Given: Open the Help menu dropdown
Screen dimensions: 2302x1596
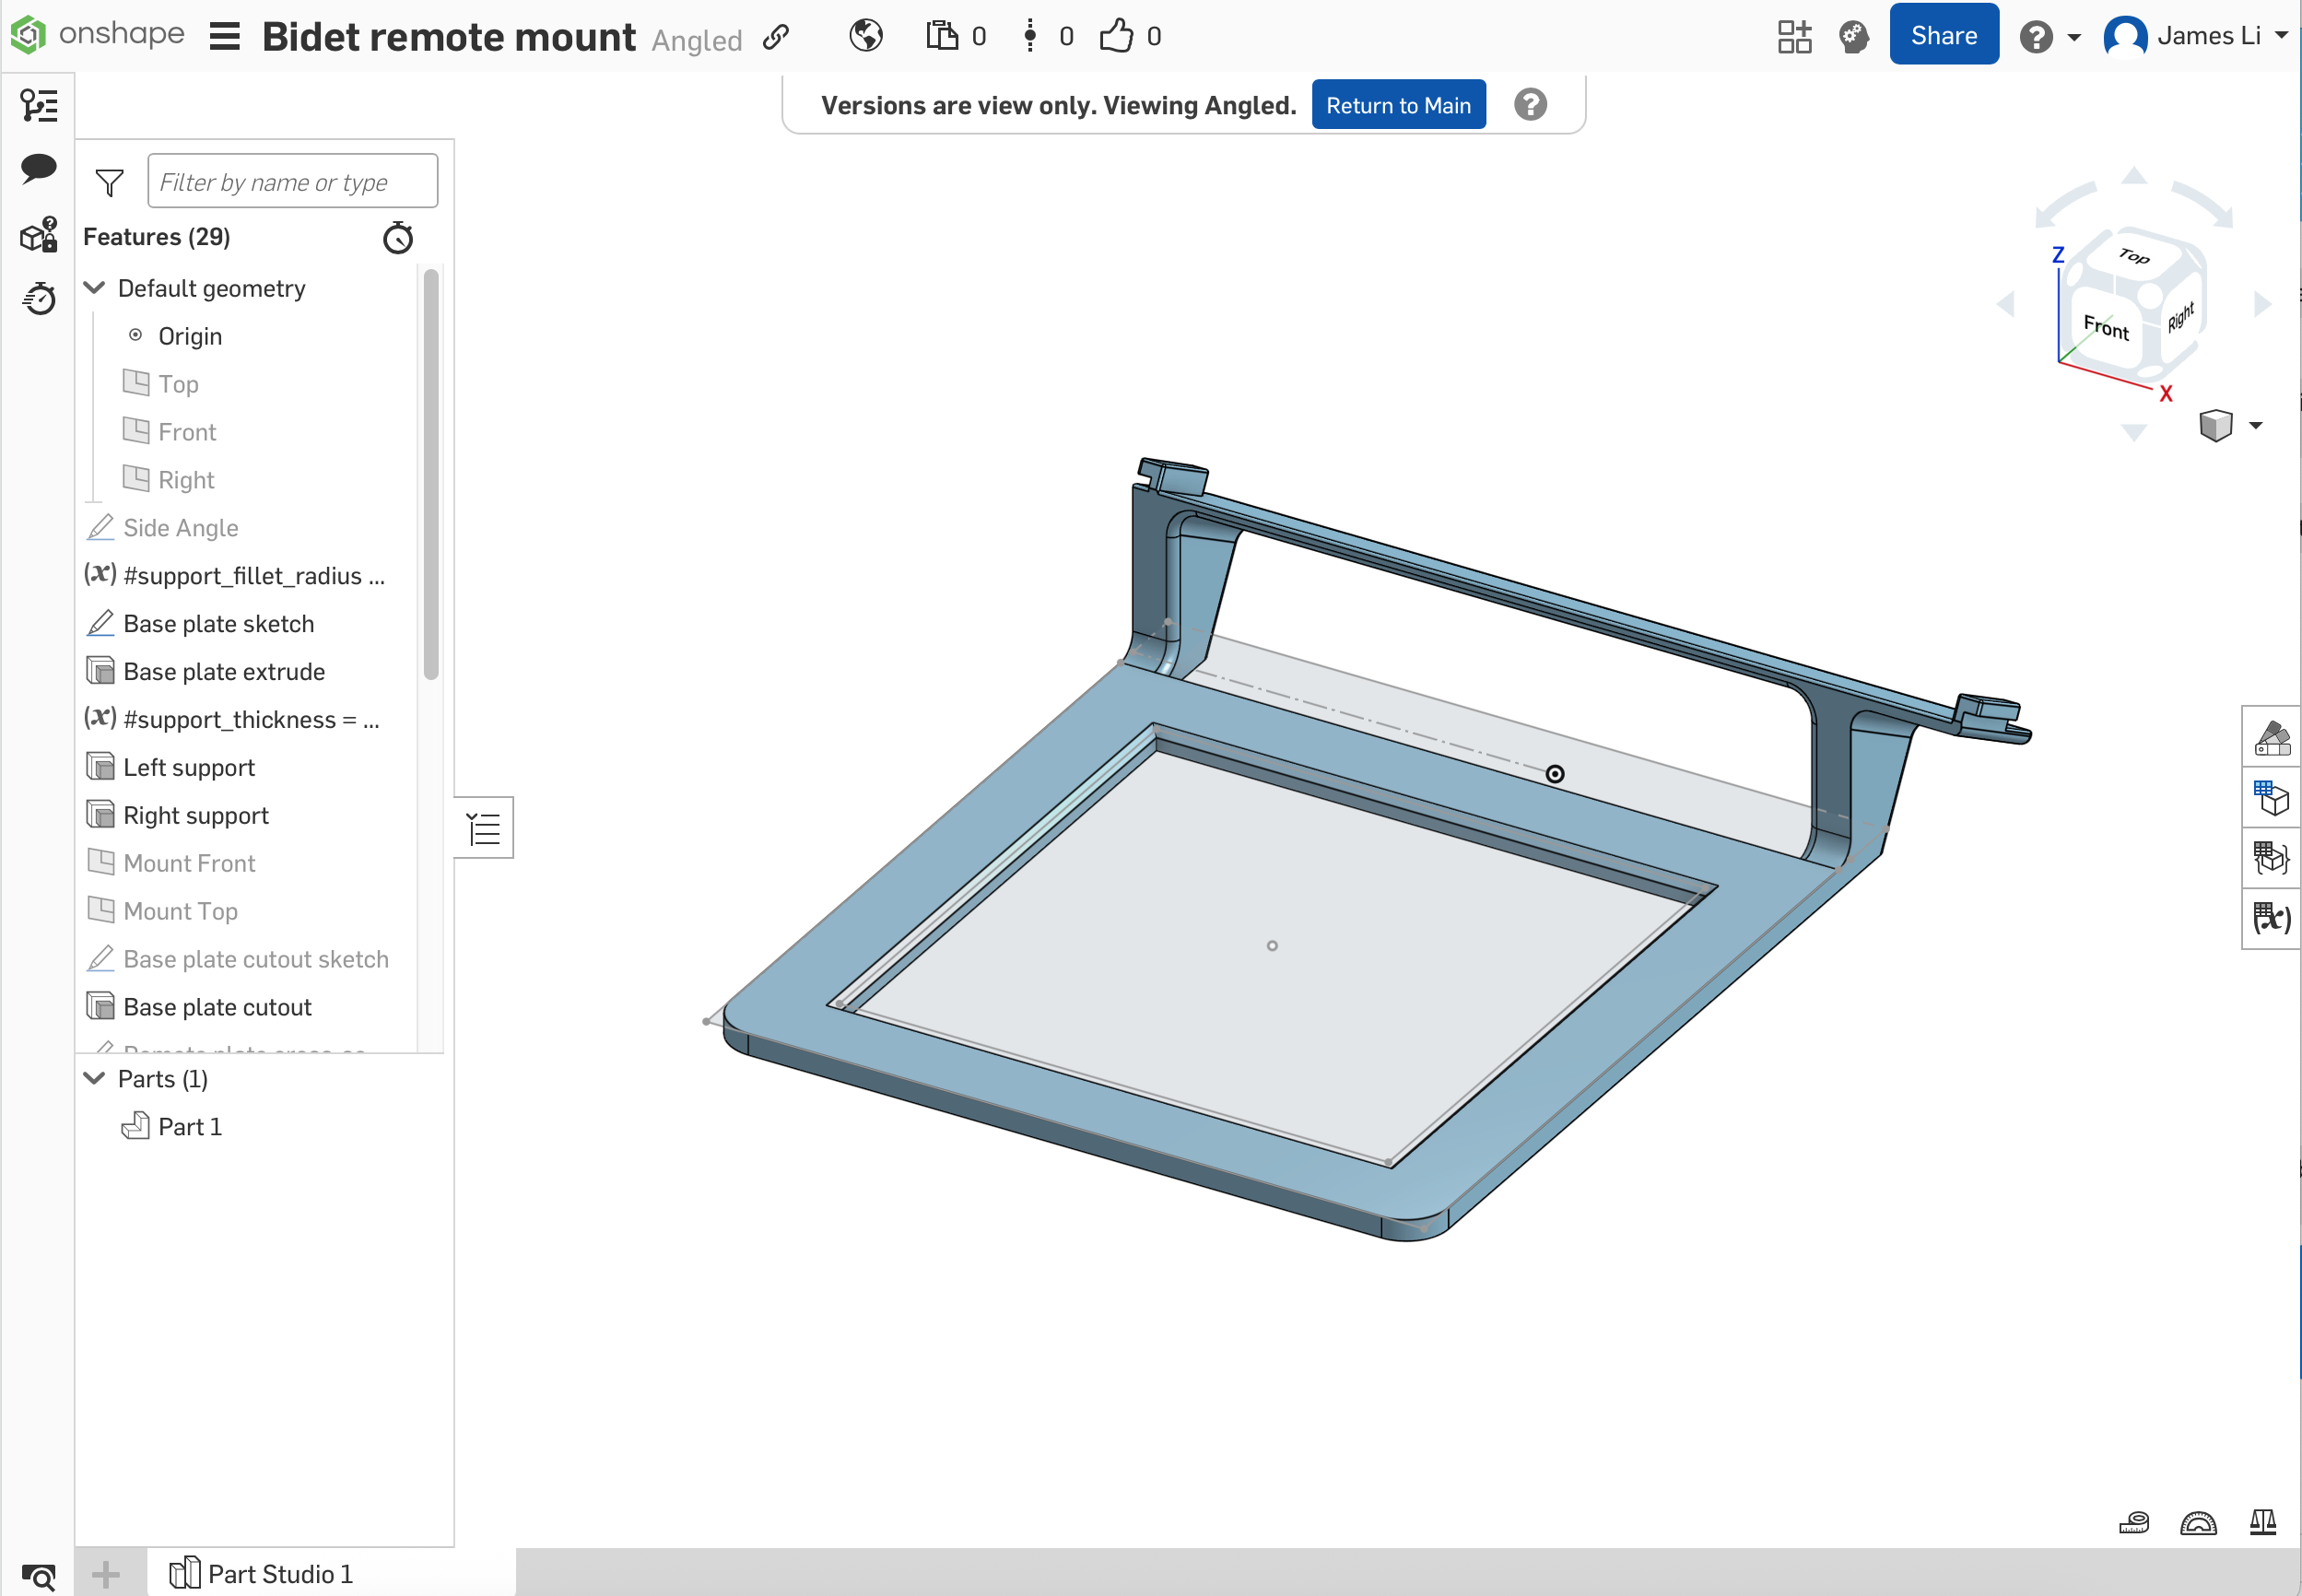Looking at the screenshot, I should point(2049,37).
